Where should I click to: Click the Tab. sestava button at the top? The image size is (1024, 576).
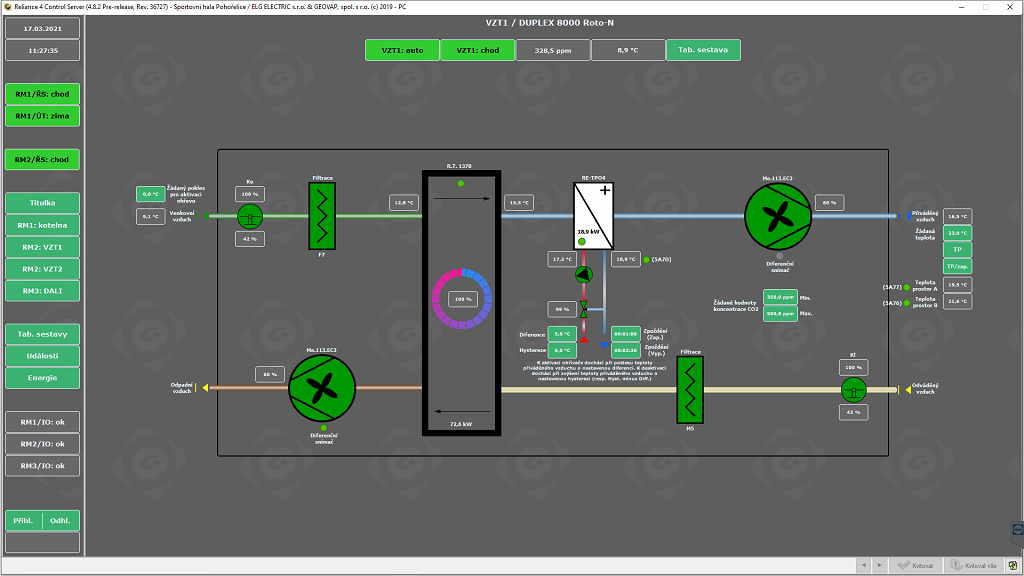tap(703, 50)
